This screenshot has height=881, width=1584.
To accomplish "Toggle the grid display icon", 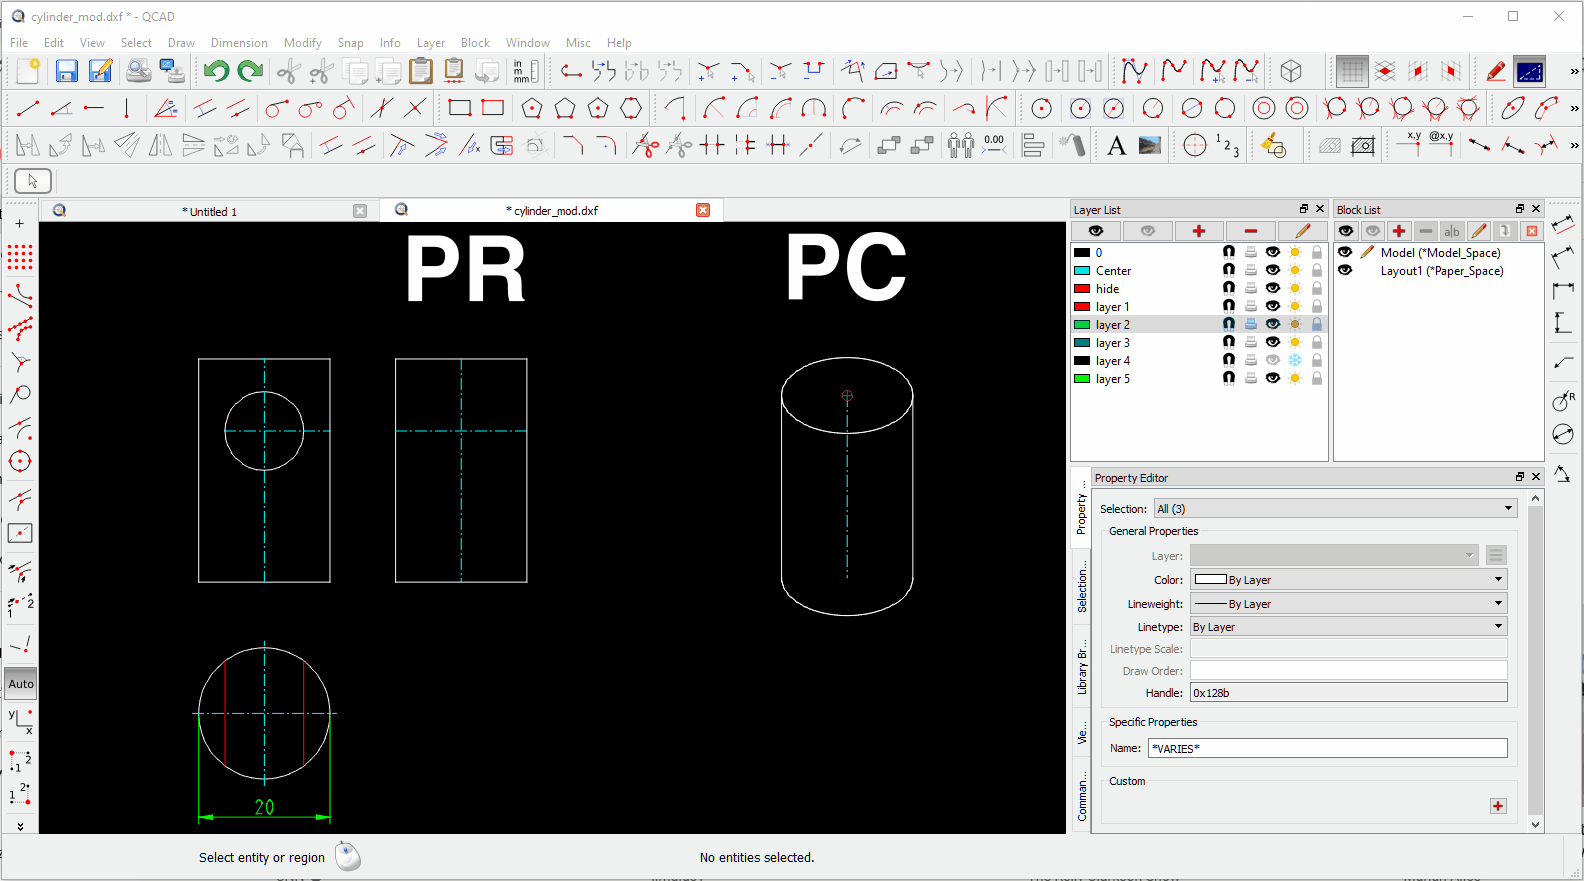I will [x=1352, y=71].
